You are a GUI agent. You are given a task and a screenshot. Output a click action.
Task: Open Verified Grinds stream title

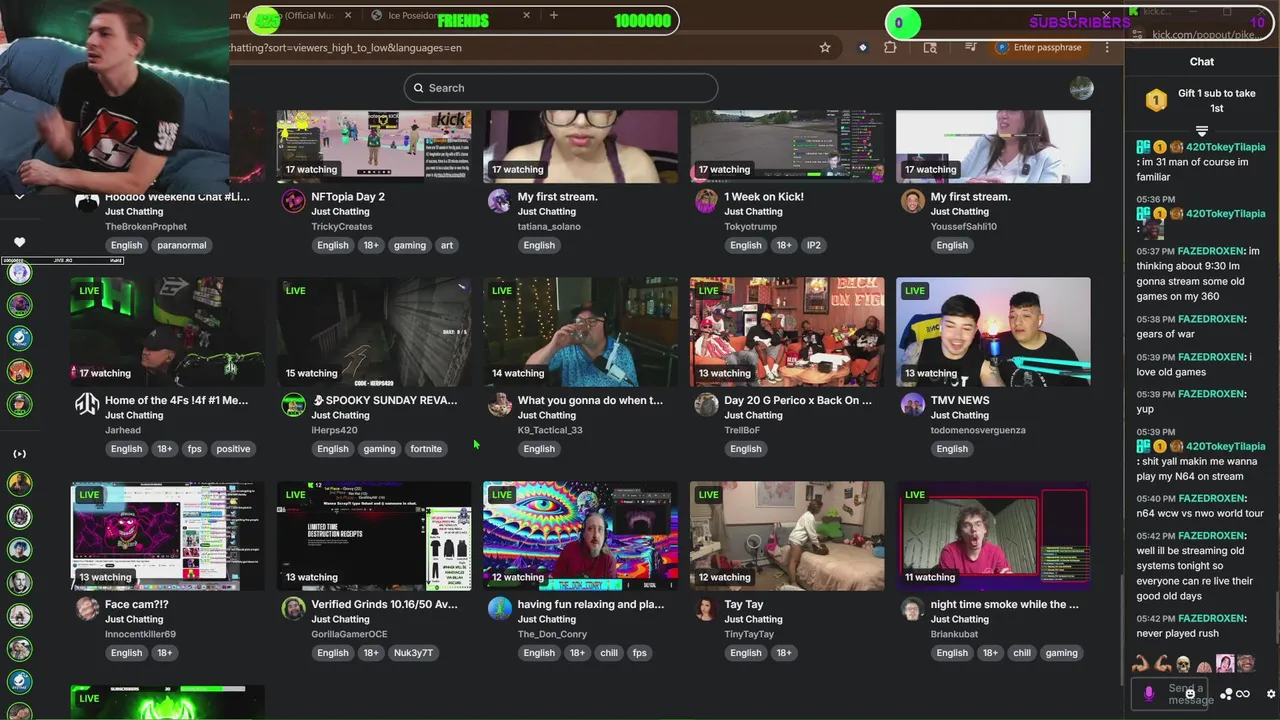tap(384, 604)
